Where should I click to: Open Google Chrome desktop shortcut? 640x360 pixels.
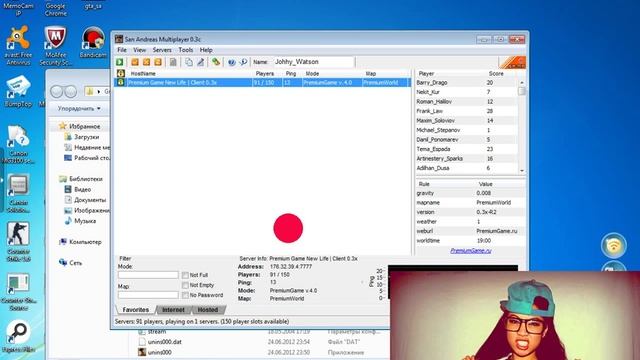tap(56, 9)
